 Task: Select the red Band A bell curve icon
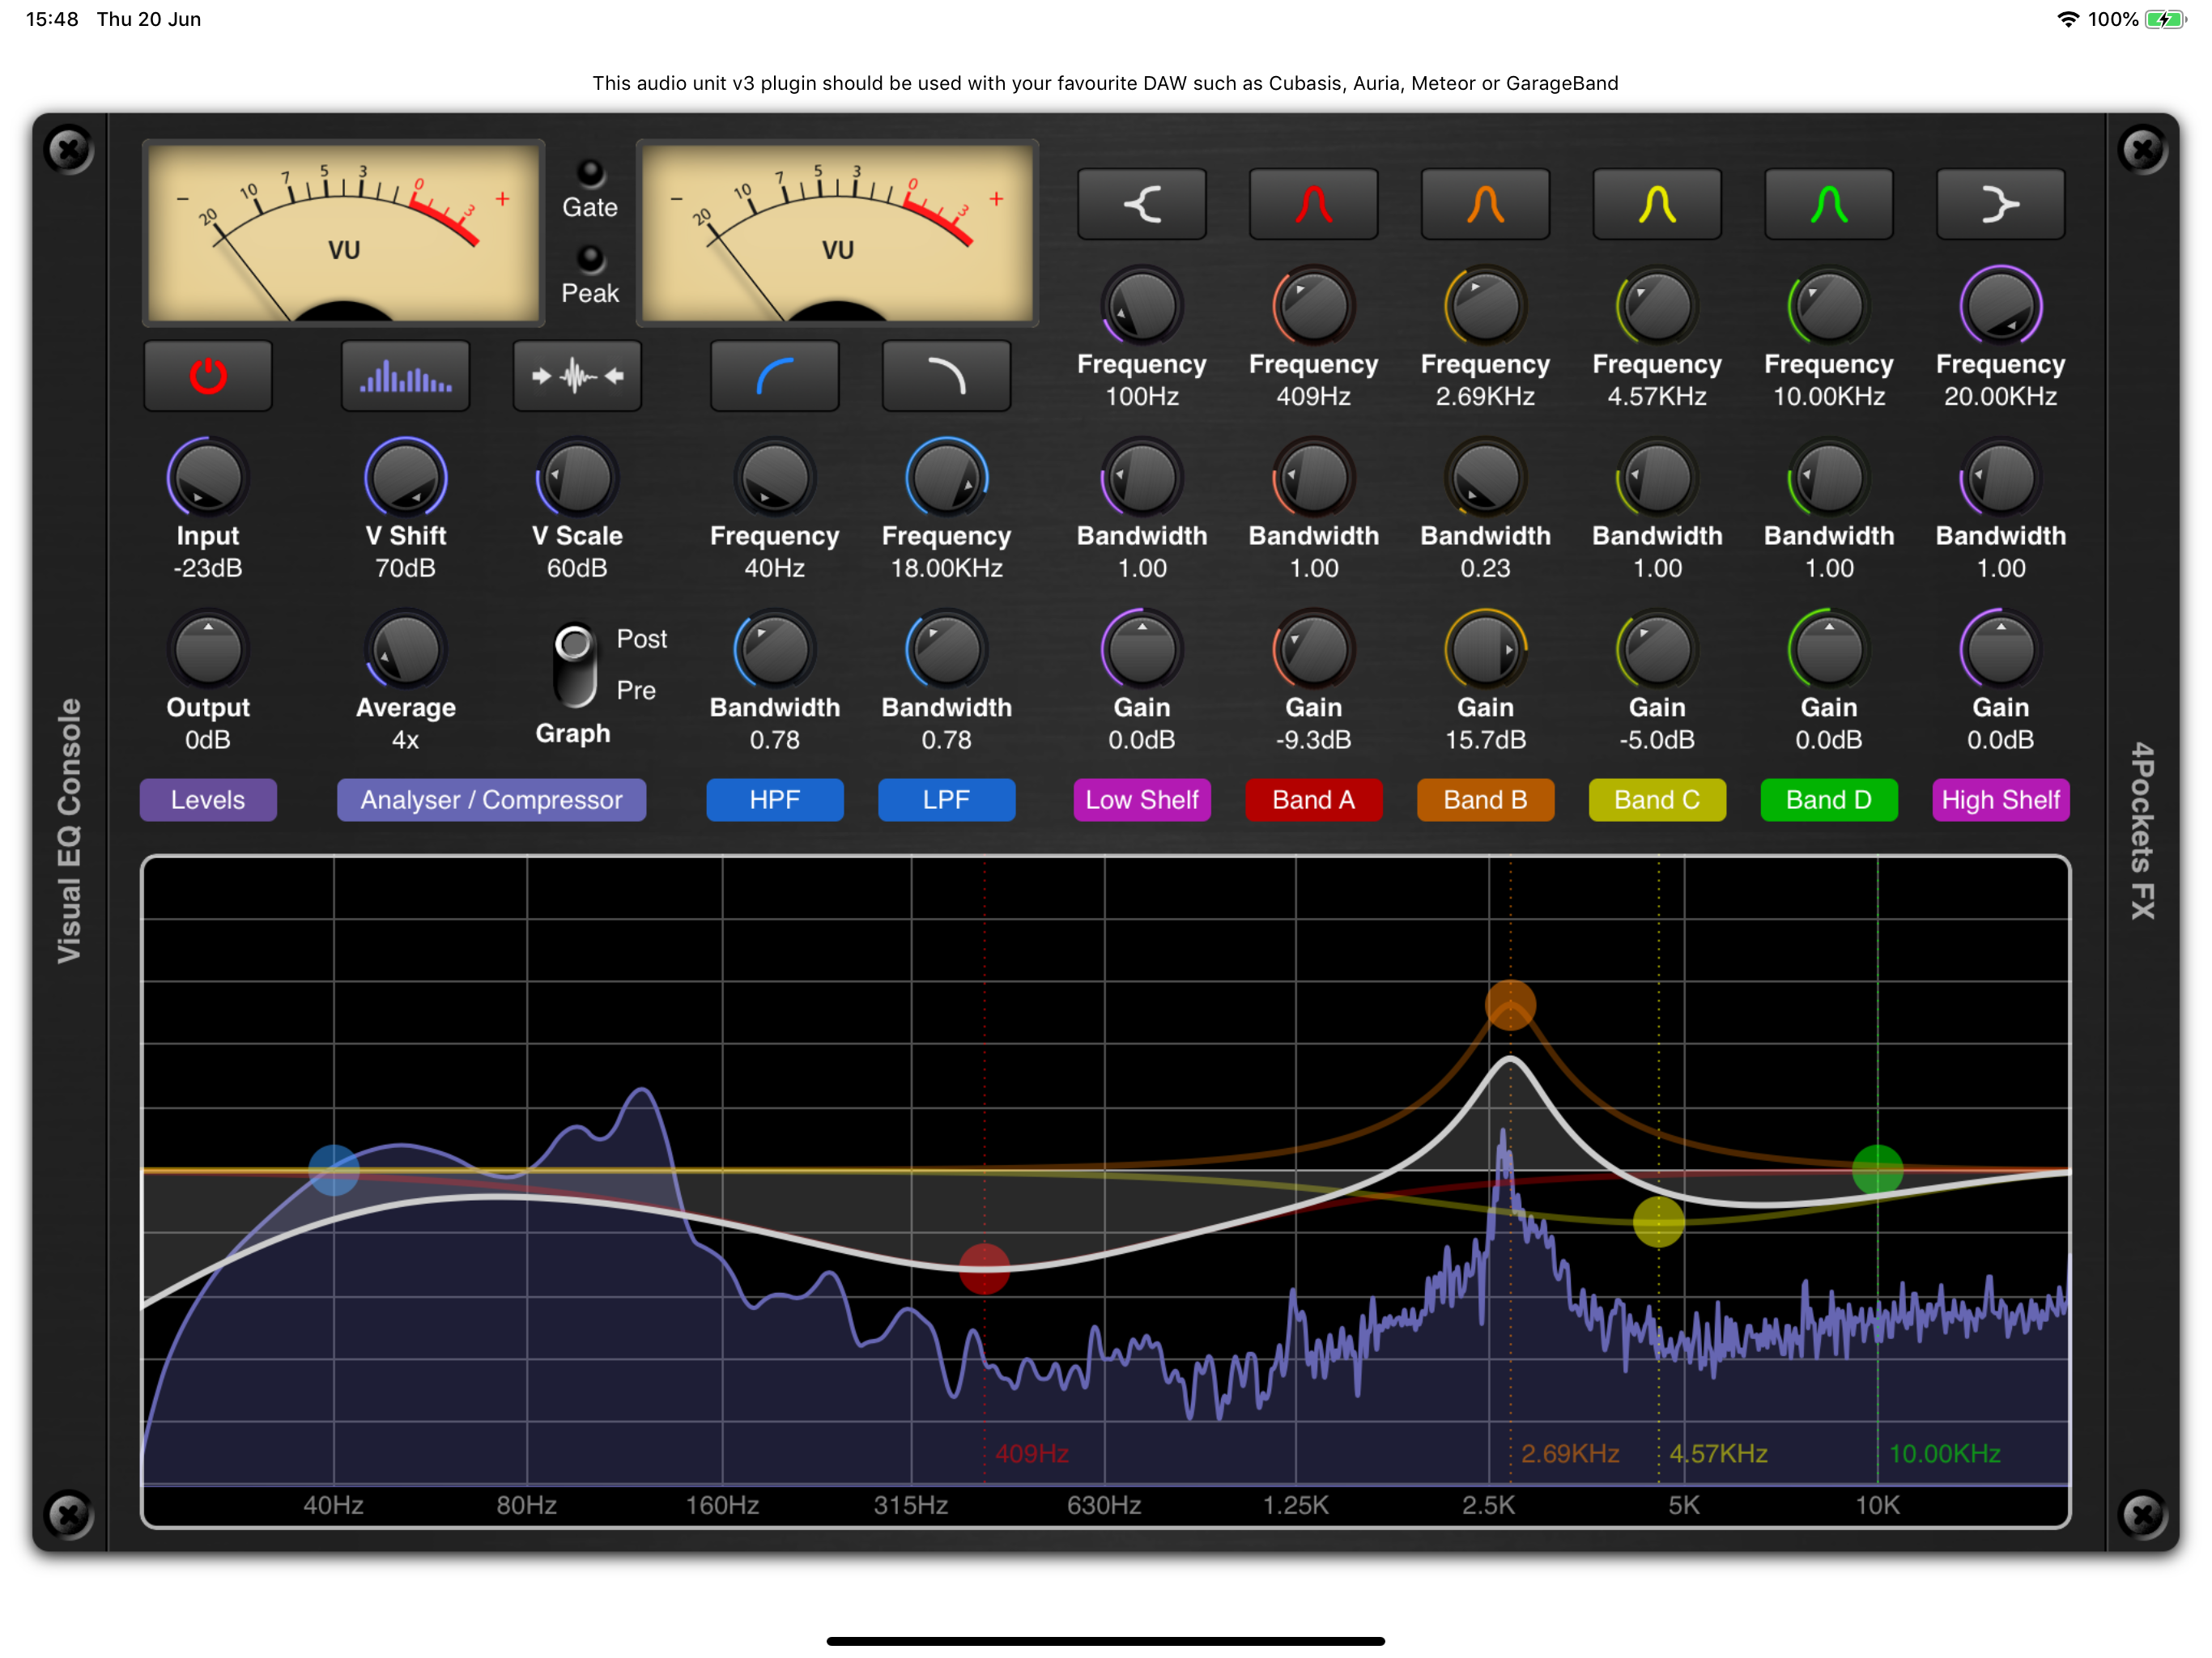click(x=1313, y=203)
